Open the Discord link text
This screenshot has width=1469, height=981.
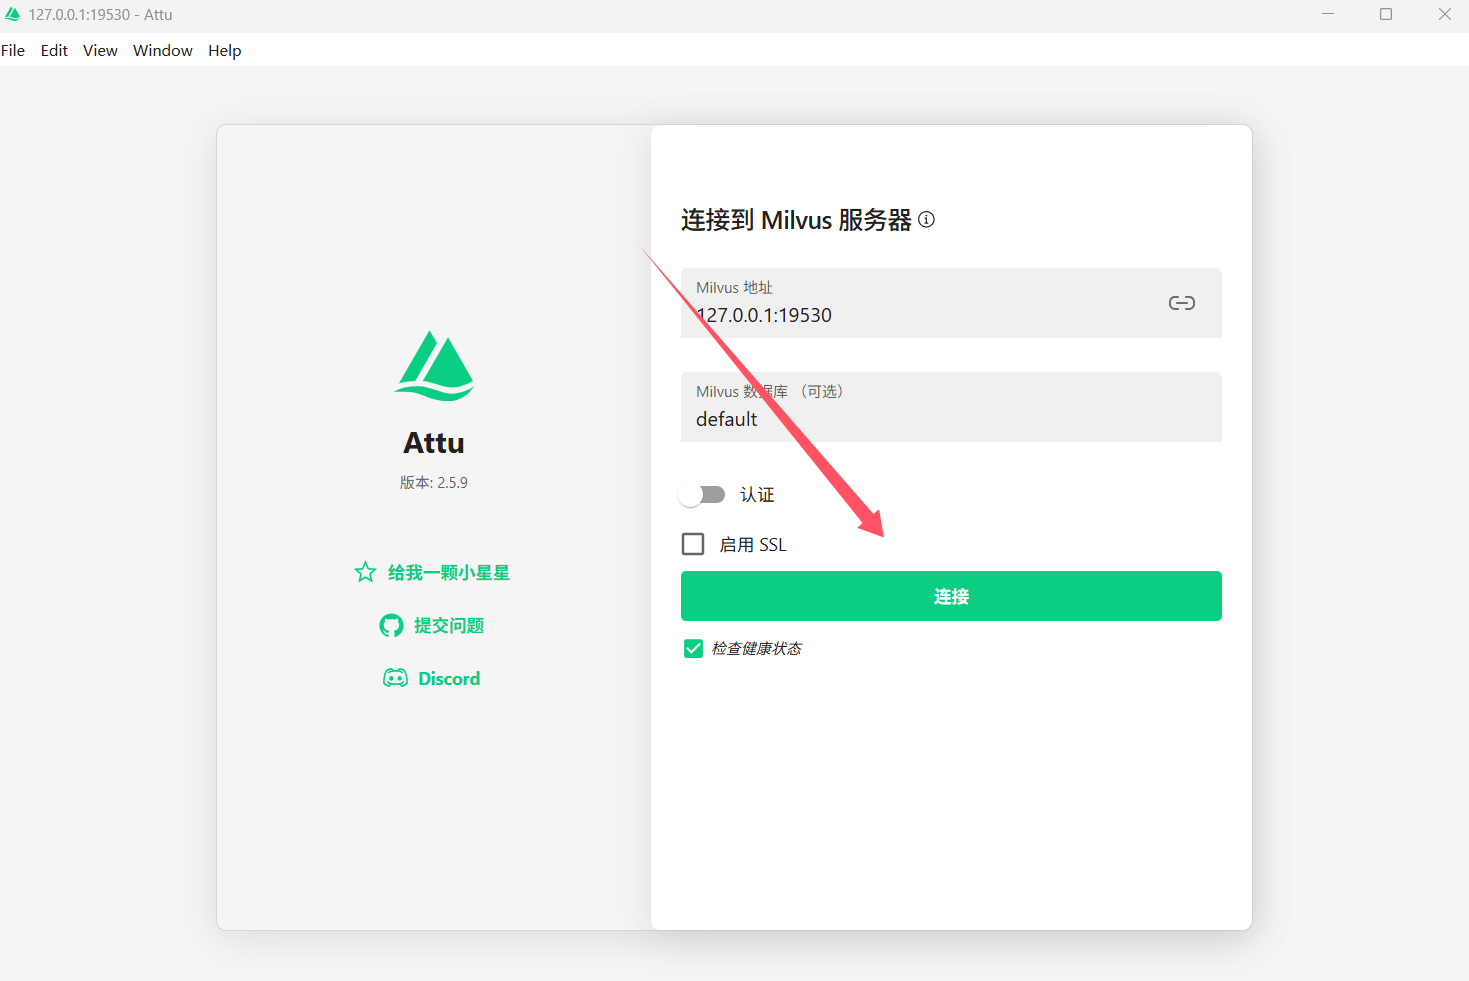coord(449,678)
